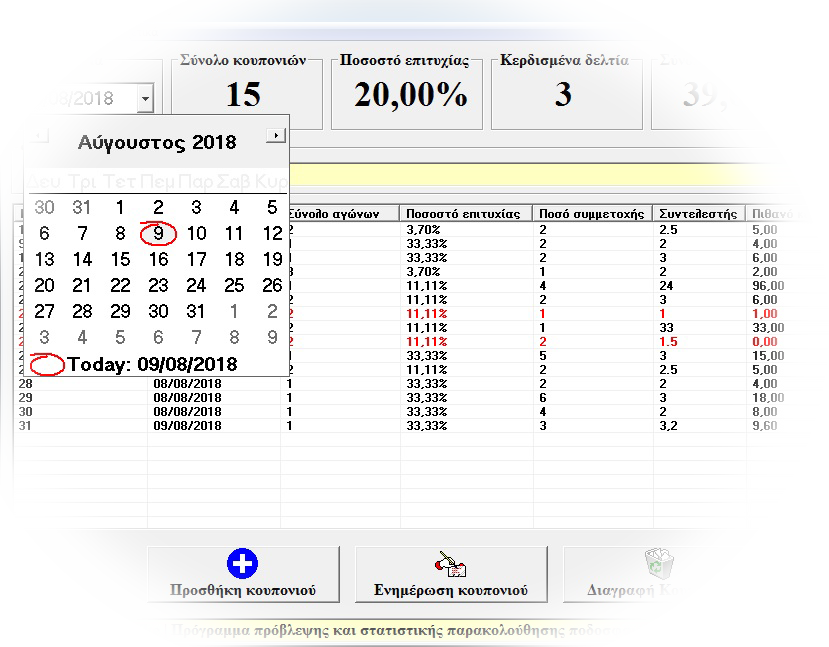Click the blue plus icon for adding a coupon
Viewport: 829px width, 647px height.
243,563
